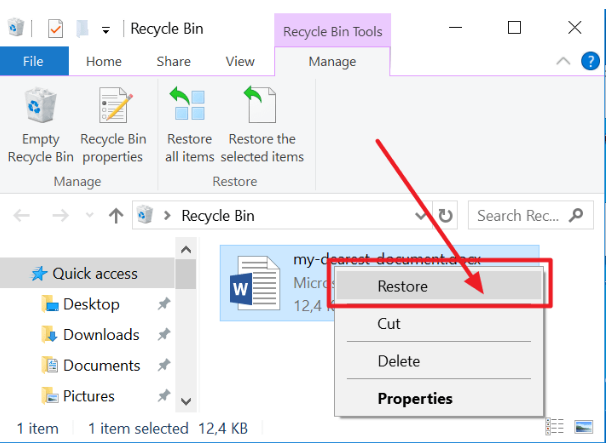Click the Refresh button in address bar
606x445 pixels.
point(446,215)
